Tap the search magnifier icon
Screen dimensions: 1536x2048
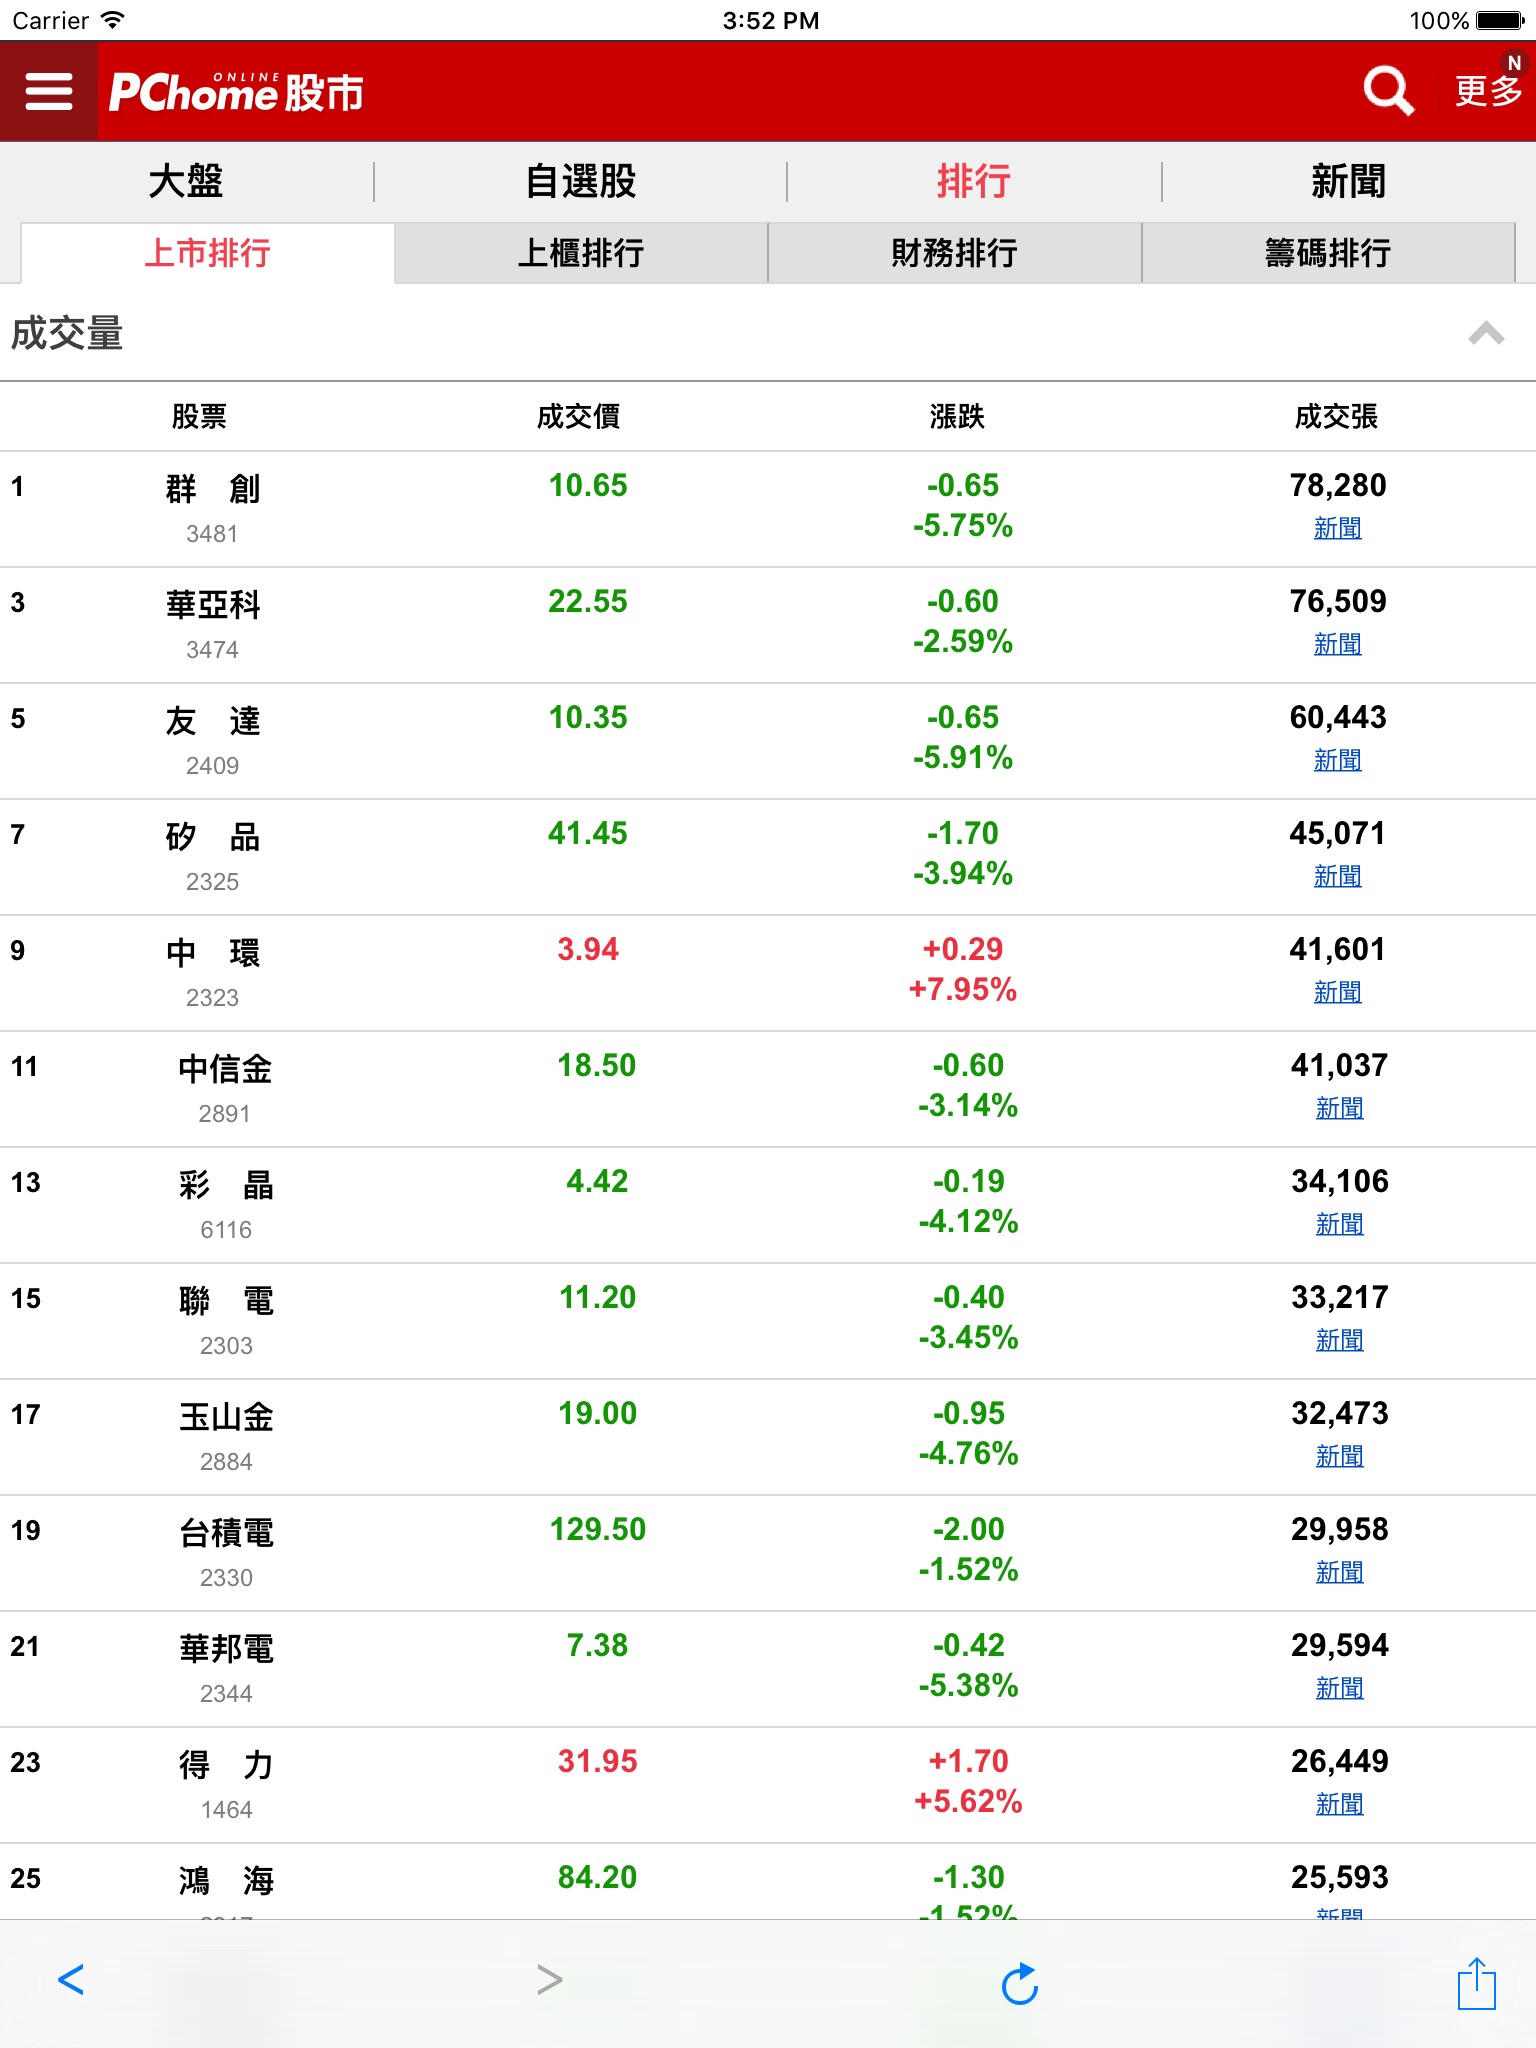tap(1388, 91)
